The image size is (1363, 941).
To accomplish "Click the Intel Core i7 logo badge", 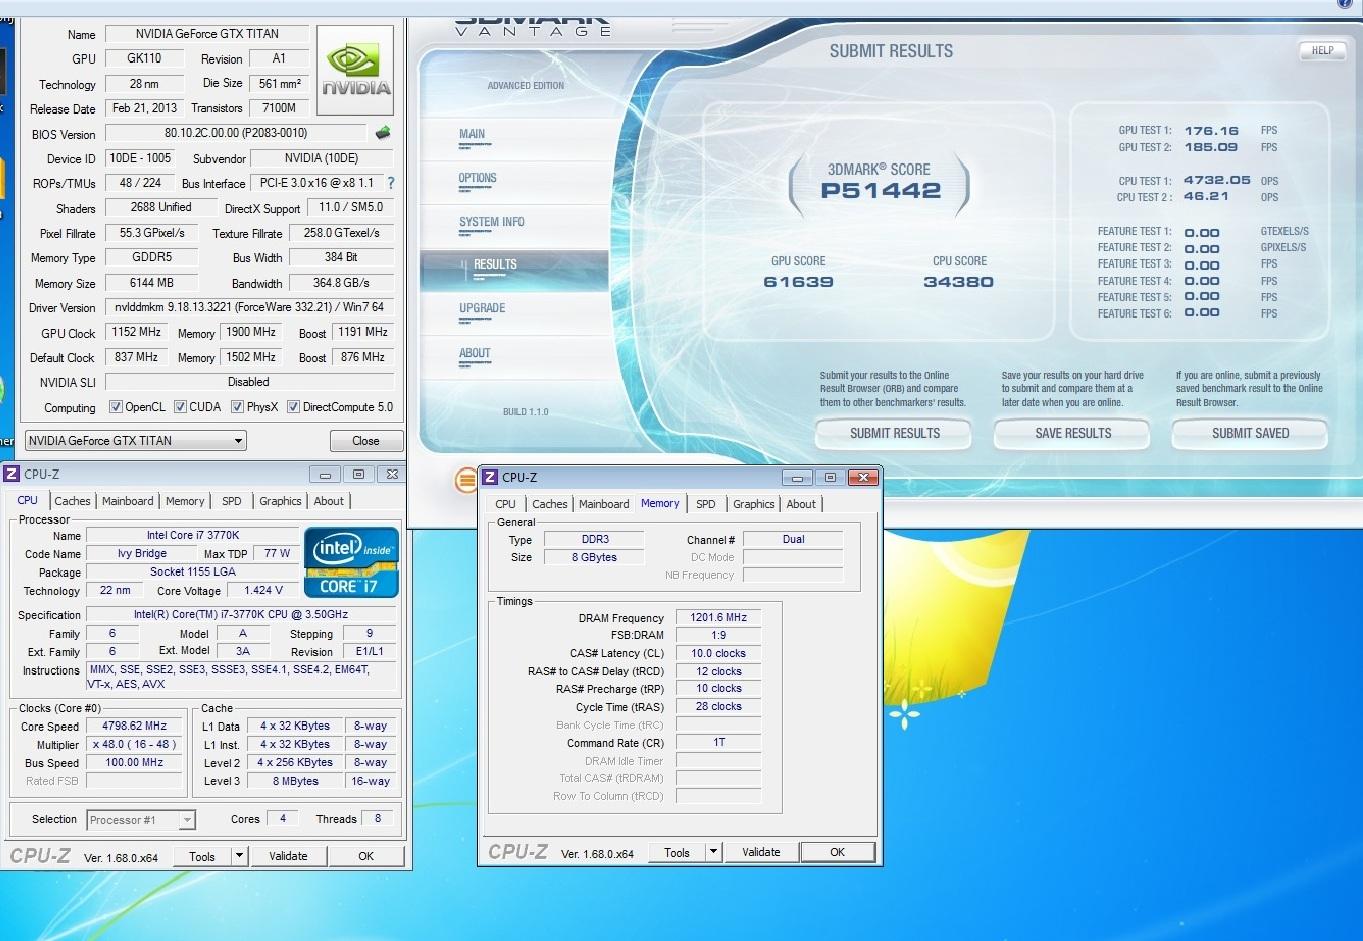I will pyautogui.click(x=351, y=563).
